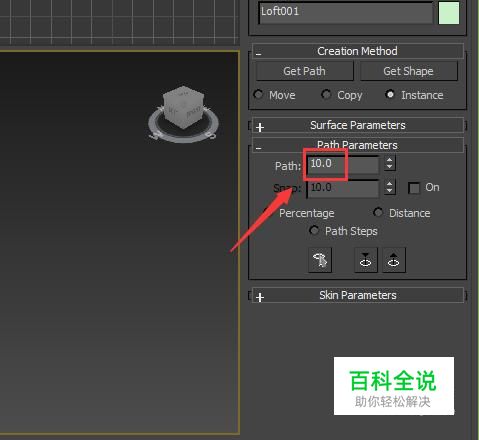Screen dimensions: 479x440
Task: Select the Instance radio button
Action: [x=390, y=95]
